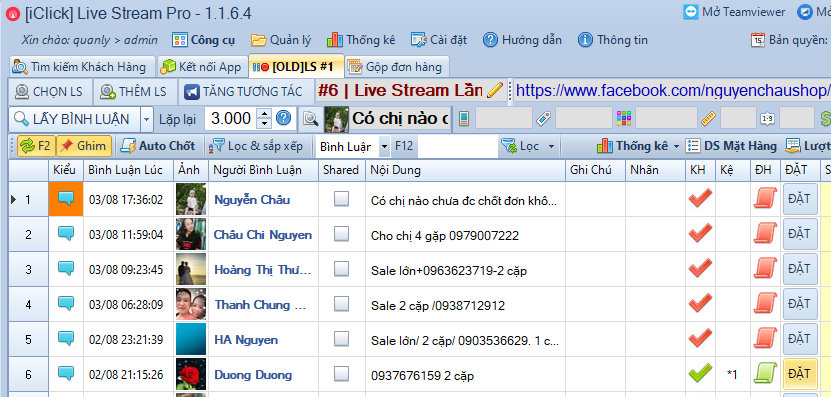
Task: Click the Auto Chốt button
Action: click(x=158, y=146)
